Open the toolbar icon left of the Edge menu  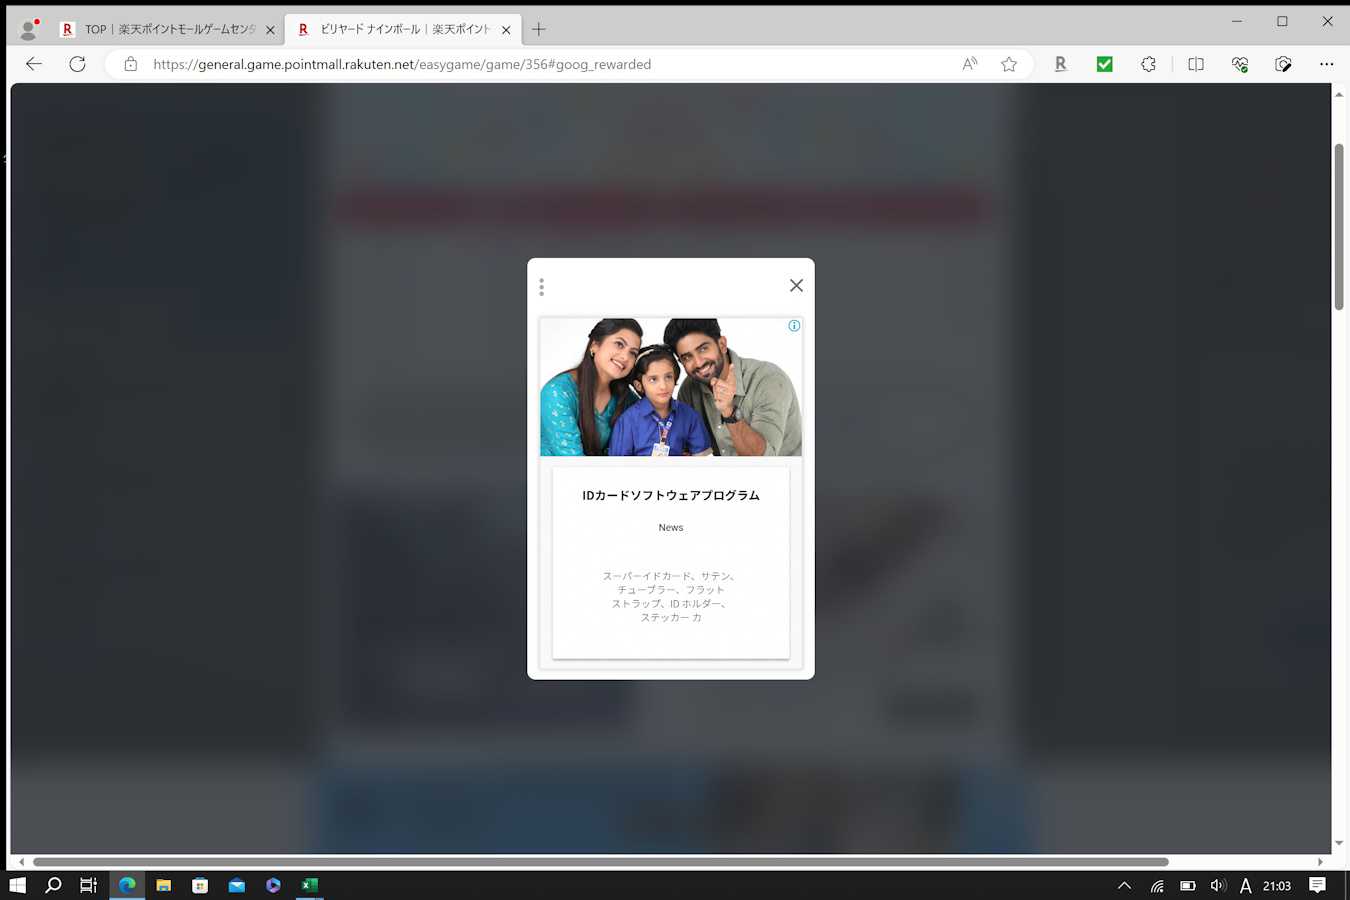[x=1284, y=64]
